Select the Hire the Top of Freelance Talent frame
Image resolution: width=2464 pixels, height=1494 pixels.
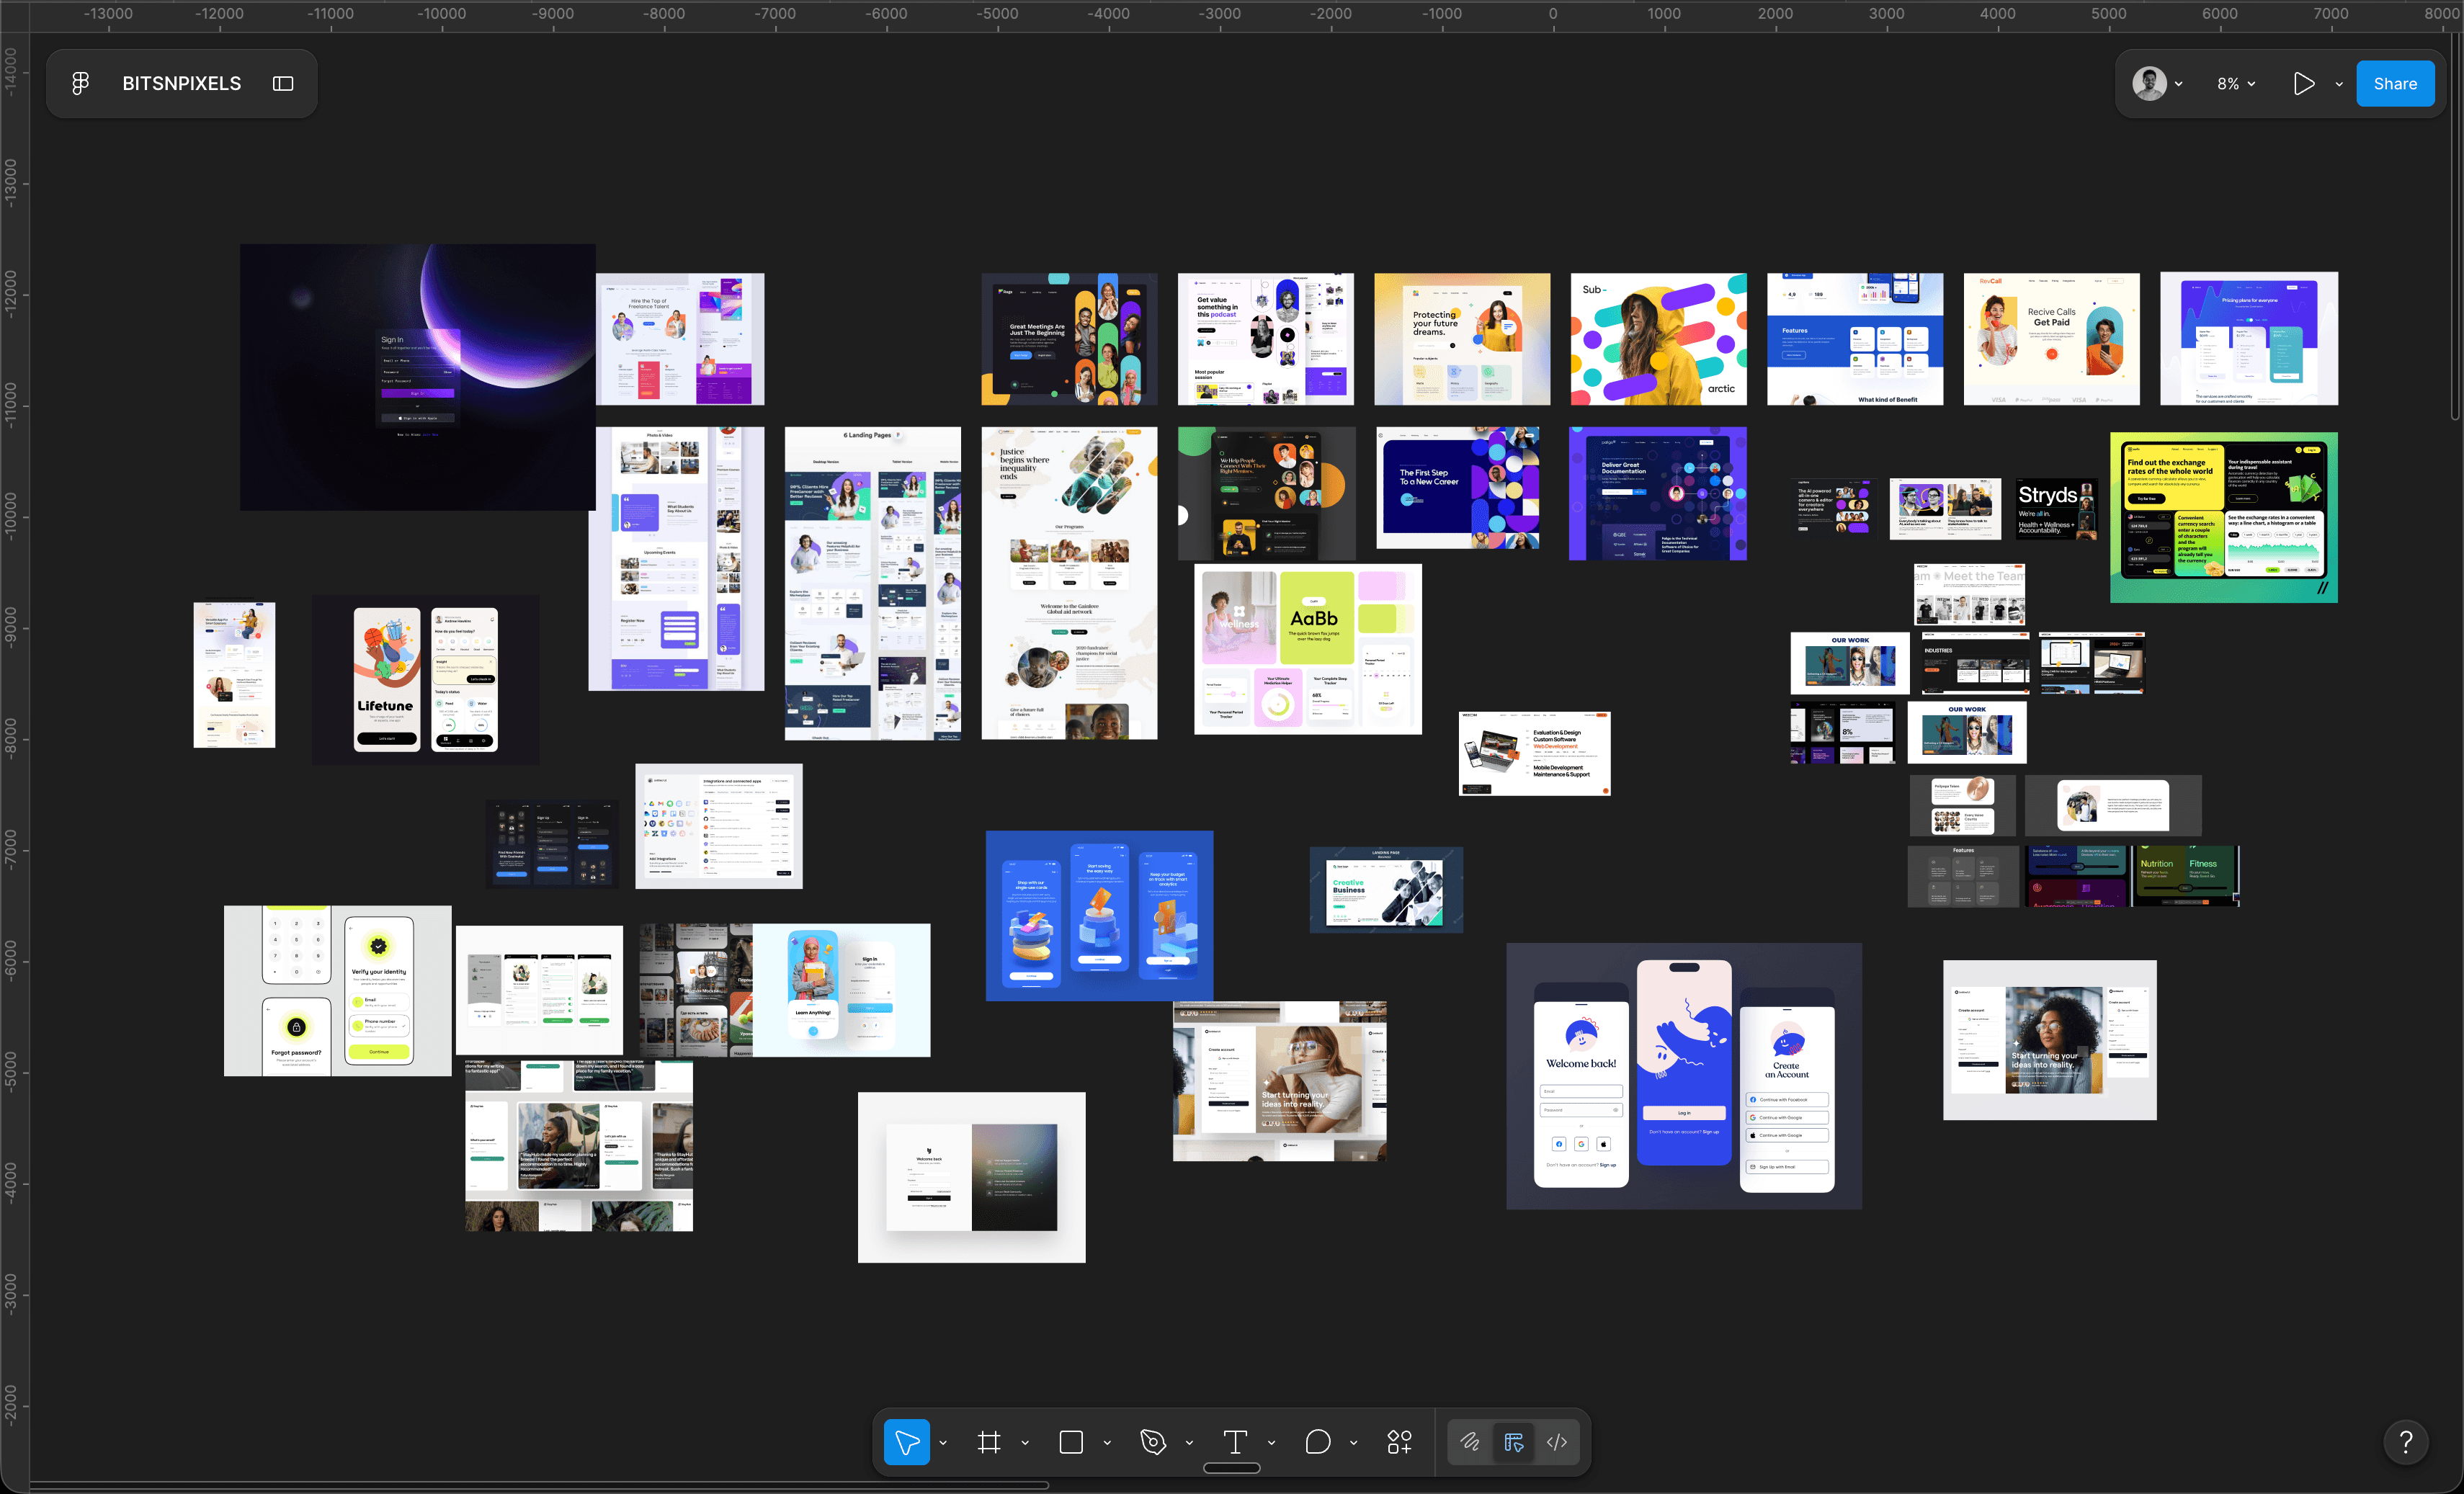[680, 339]
